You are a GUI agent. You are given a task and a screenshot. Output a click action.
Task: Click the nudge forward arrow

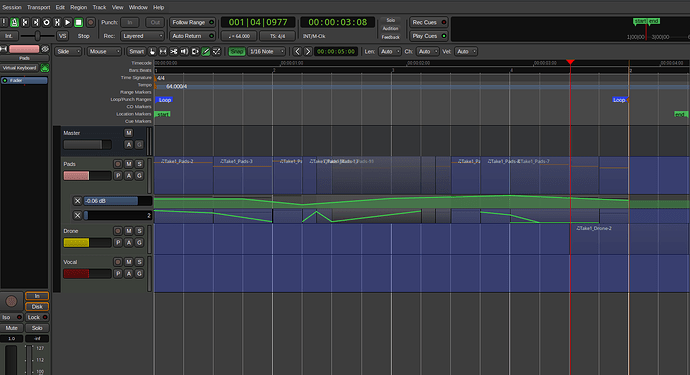308,51
